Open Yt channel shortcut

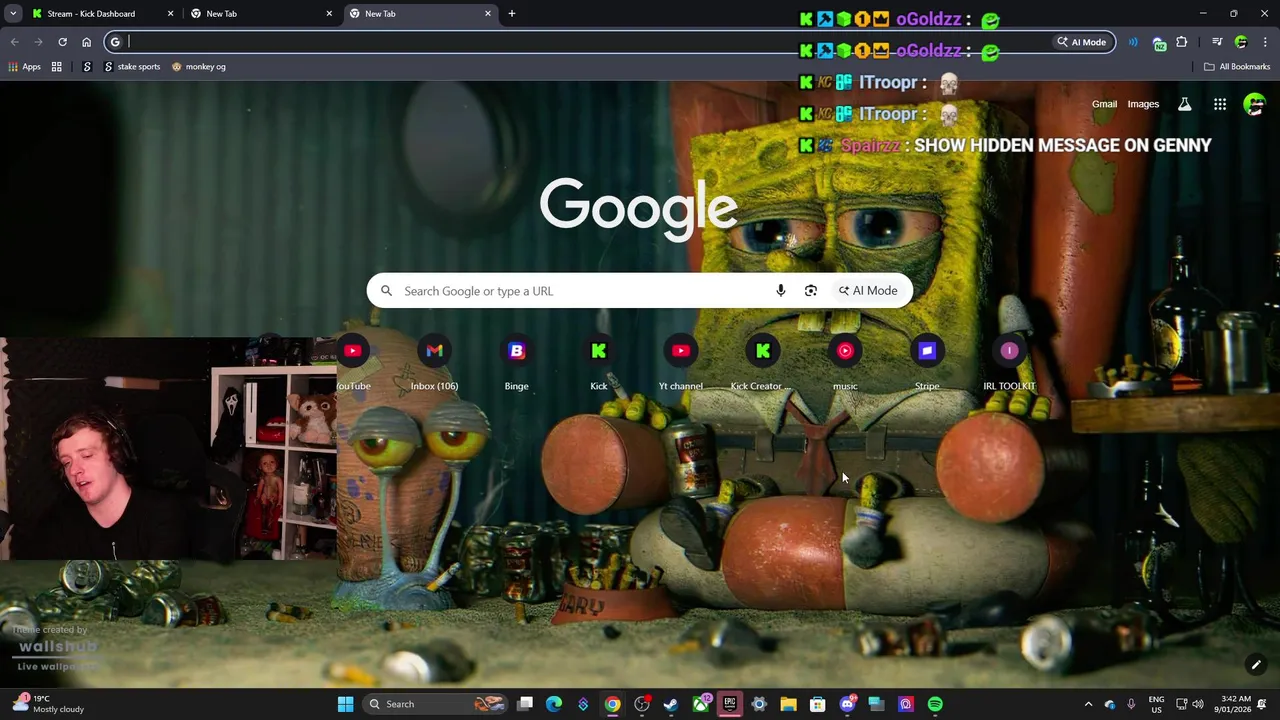[681, 364]
